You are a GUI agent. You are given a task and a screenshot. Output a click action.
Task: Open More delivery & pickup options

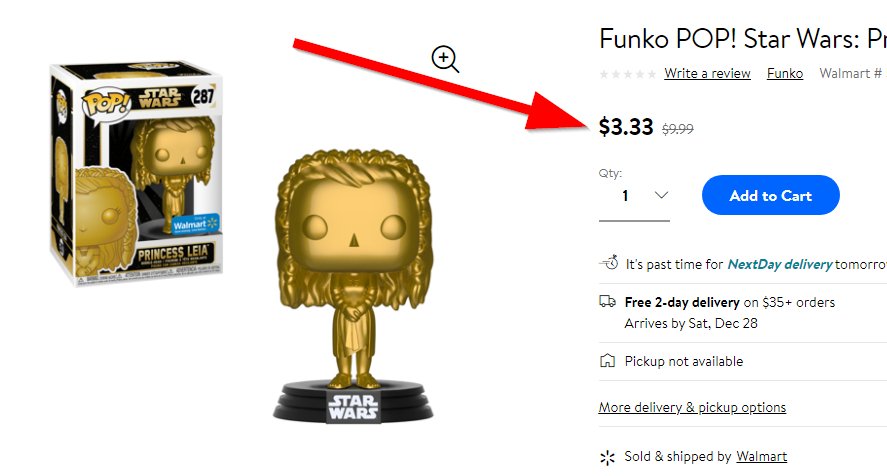click(692, 408)
